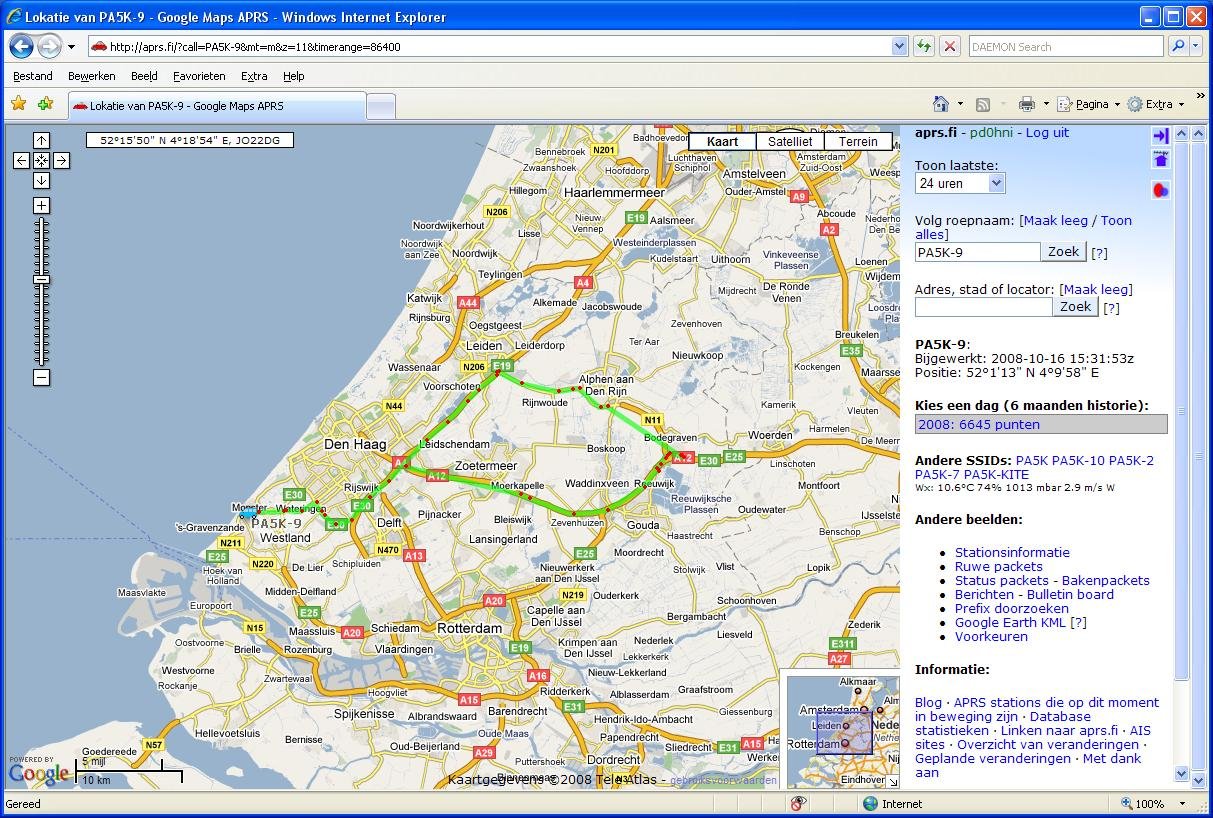Screen dimensions: 1213x818
Task: Expand the Extra menu dropdown arrow
Action: [x=1181, y=104]
